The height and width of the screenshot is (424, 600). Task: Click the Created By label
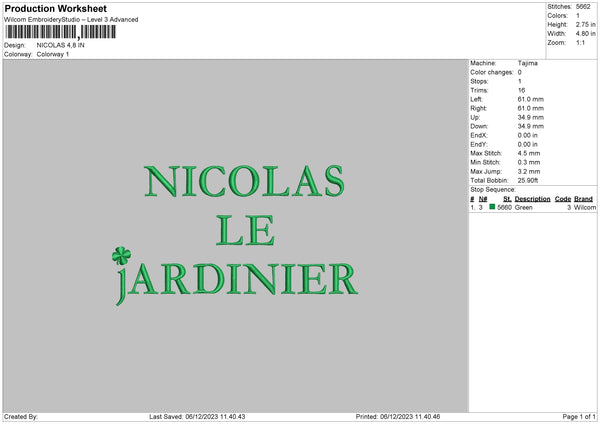tap(21, 417)
